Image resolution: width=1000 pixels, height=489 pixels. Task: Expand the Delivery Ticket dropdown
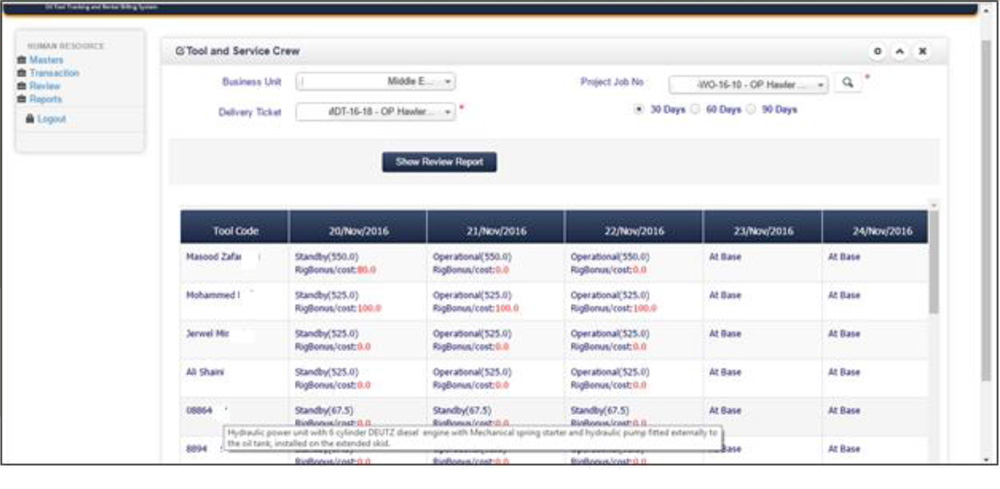click(376, 112)
